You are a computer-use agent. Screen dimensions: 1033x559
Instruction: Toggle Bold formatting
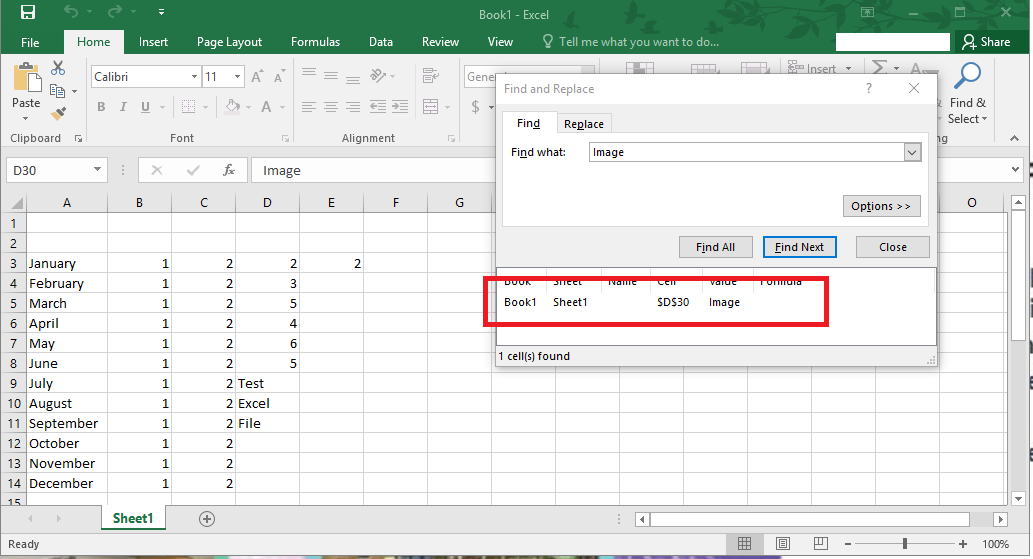point(101,107)
